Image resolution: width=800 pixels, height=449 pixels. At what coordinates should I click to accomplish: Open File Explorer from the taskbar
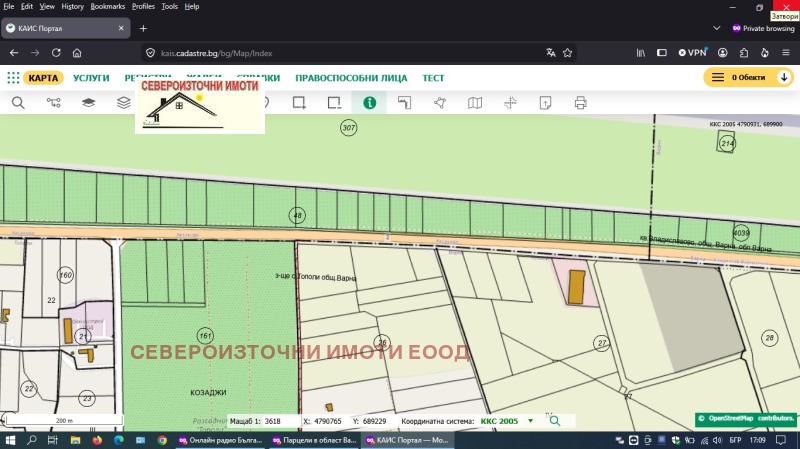coord(76,440)
